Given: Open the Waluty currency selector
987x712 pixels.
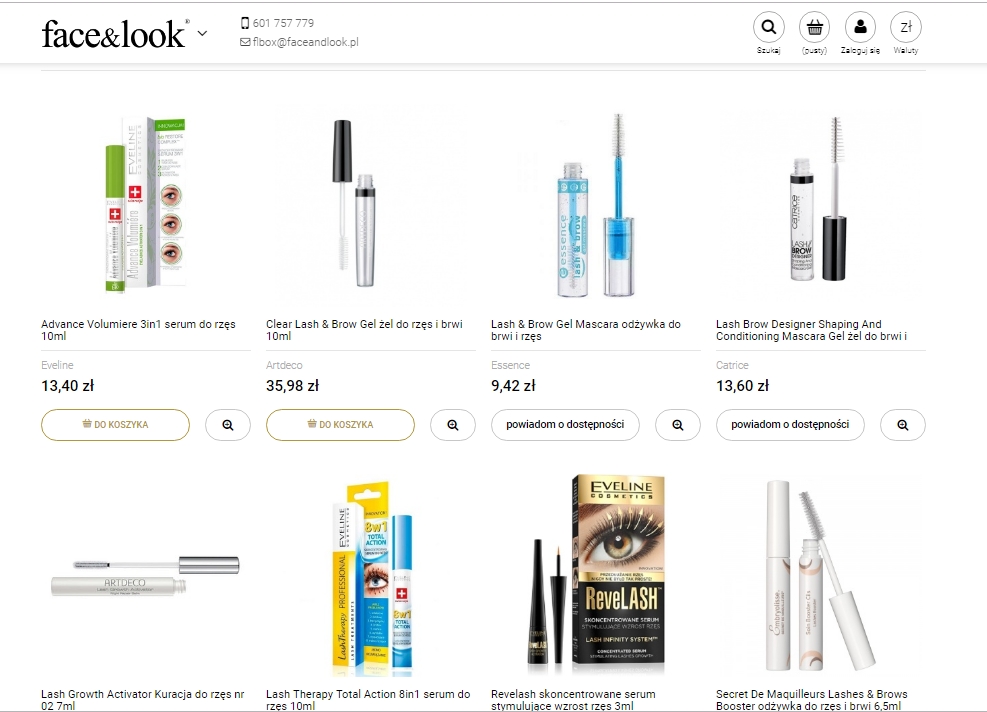Looking at the screenshot, I should point(906,28).
